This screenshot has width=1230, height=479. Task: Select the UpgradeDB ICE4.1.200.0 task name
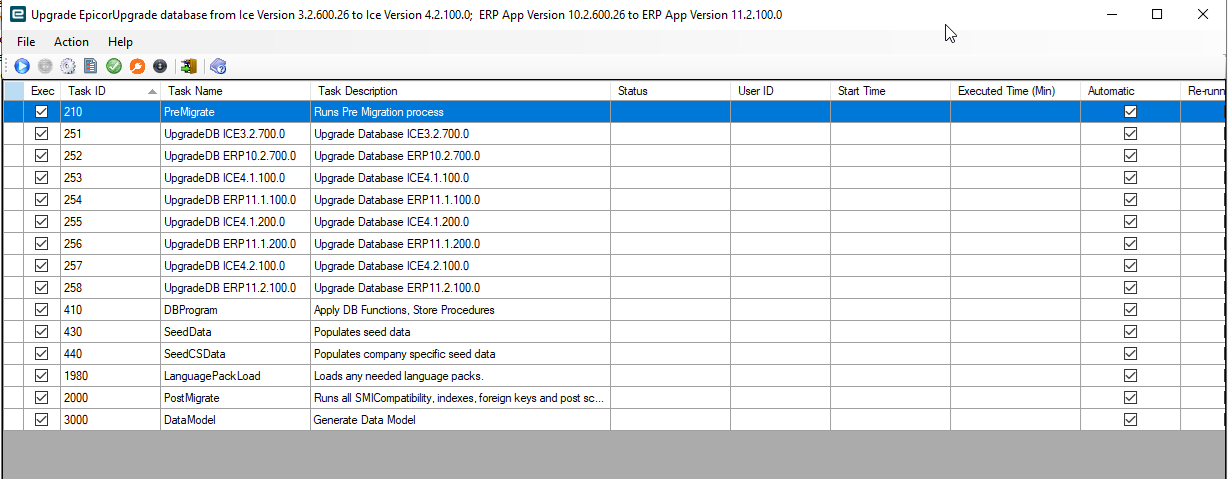click(x=234, y=222)
